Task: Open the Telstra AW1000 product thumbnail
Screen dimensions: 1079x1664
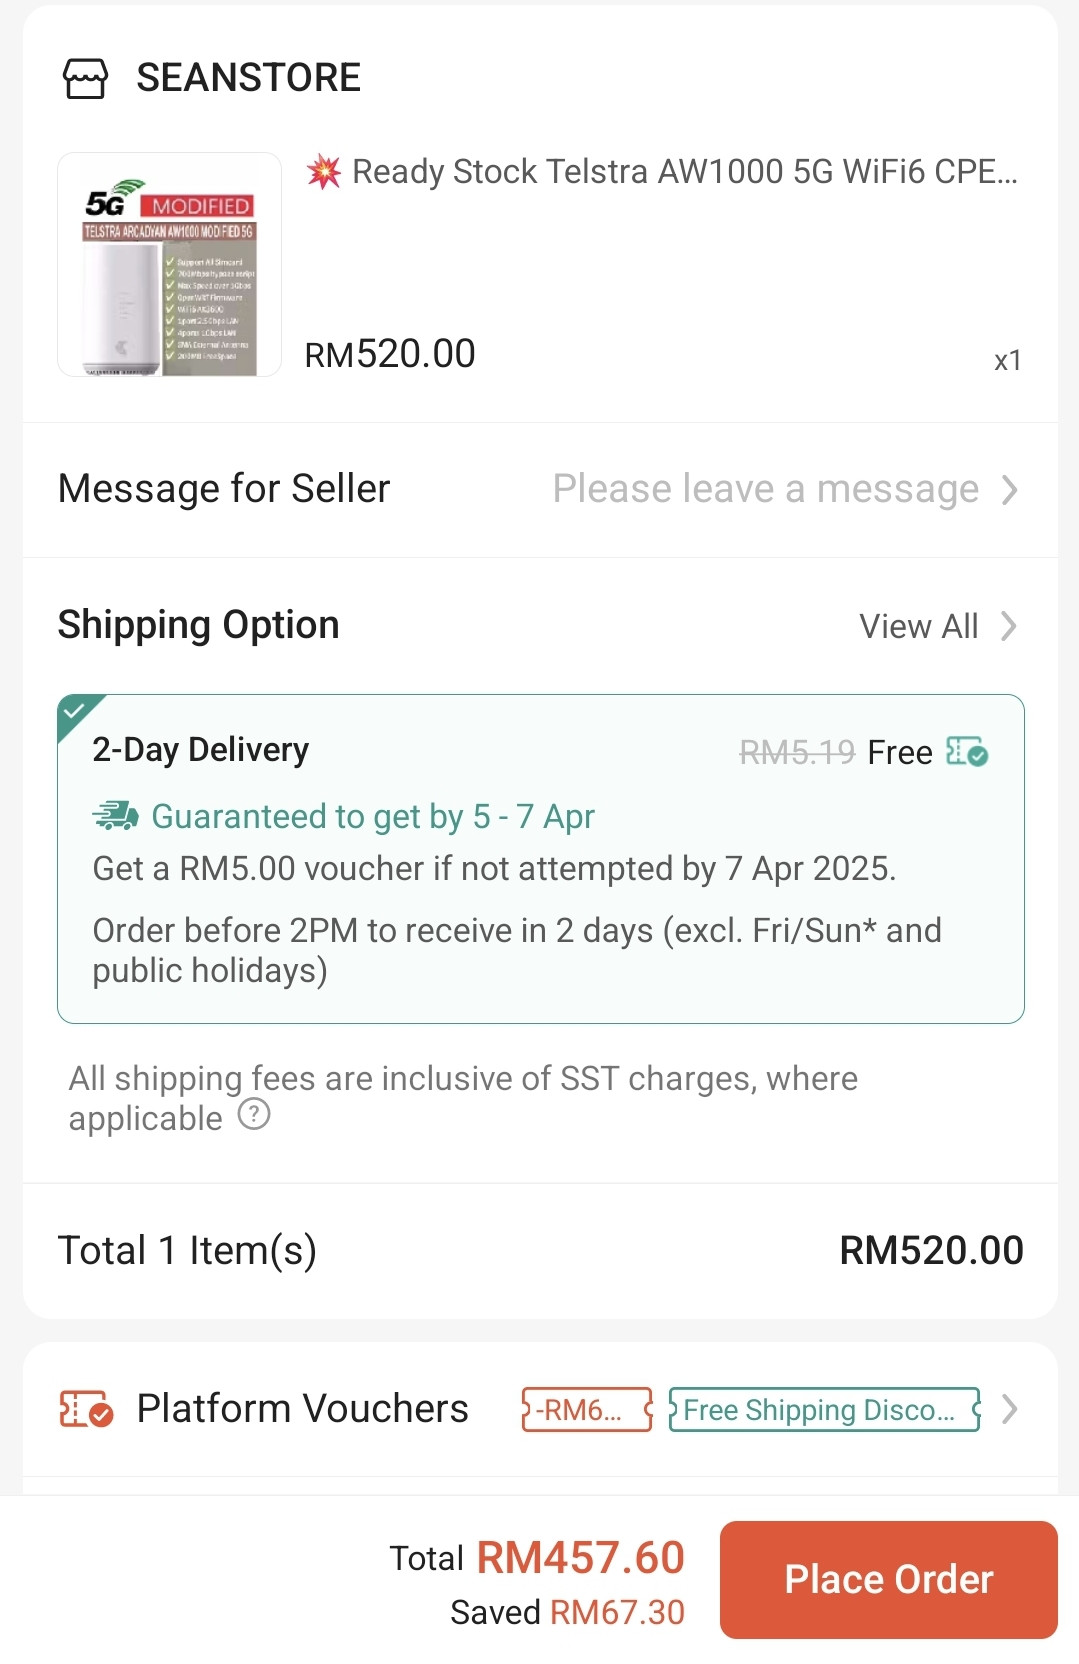Action: tap(169, 265)
